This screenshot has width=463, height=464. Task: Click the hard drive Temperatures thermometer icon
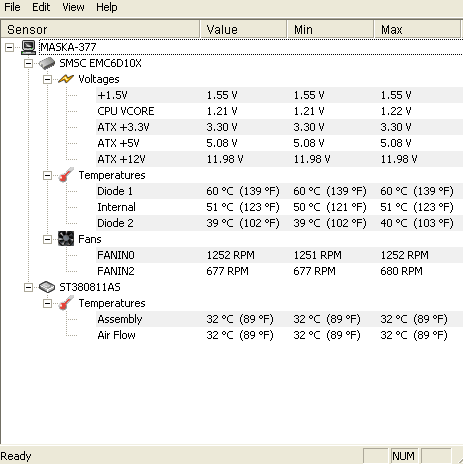pyautogui.click(x=66, y=303)
